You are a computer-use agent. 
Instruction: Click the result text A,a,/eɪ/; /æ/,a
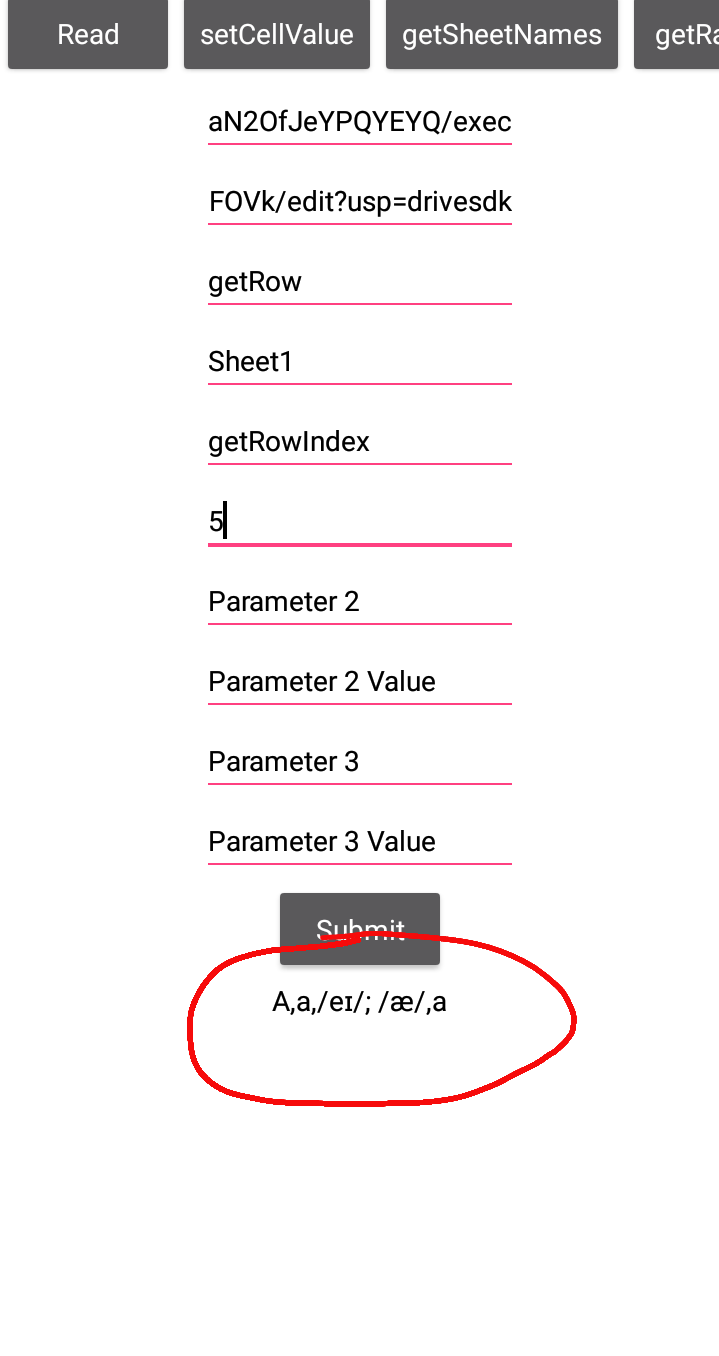pyautogui.click(x=359, y=1002)
